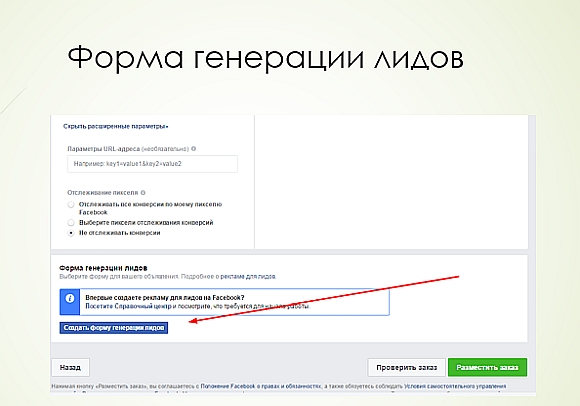Click the «Форма генерации лидов» section heading

[103, 268]
